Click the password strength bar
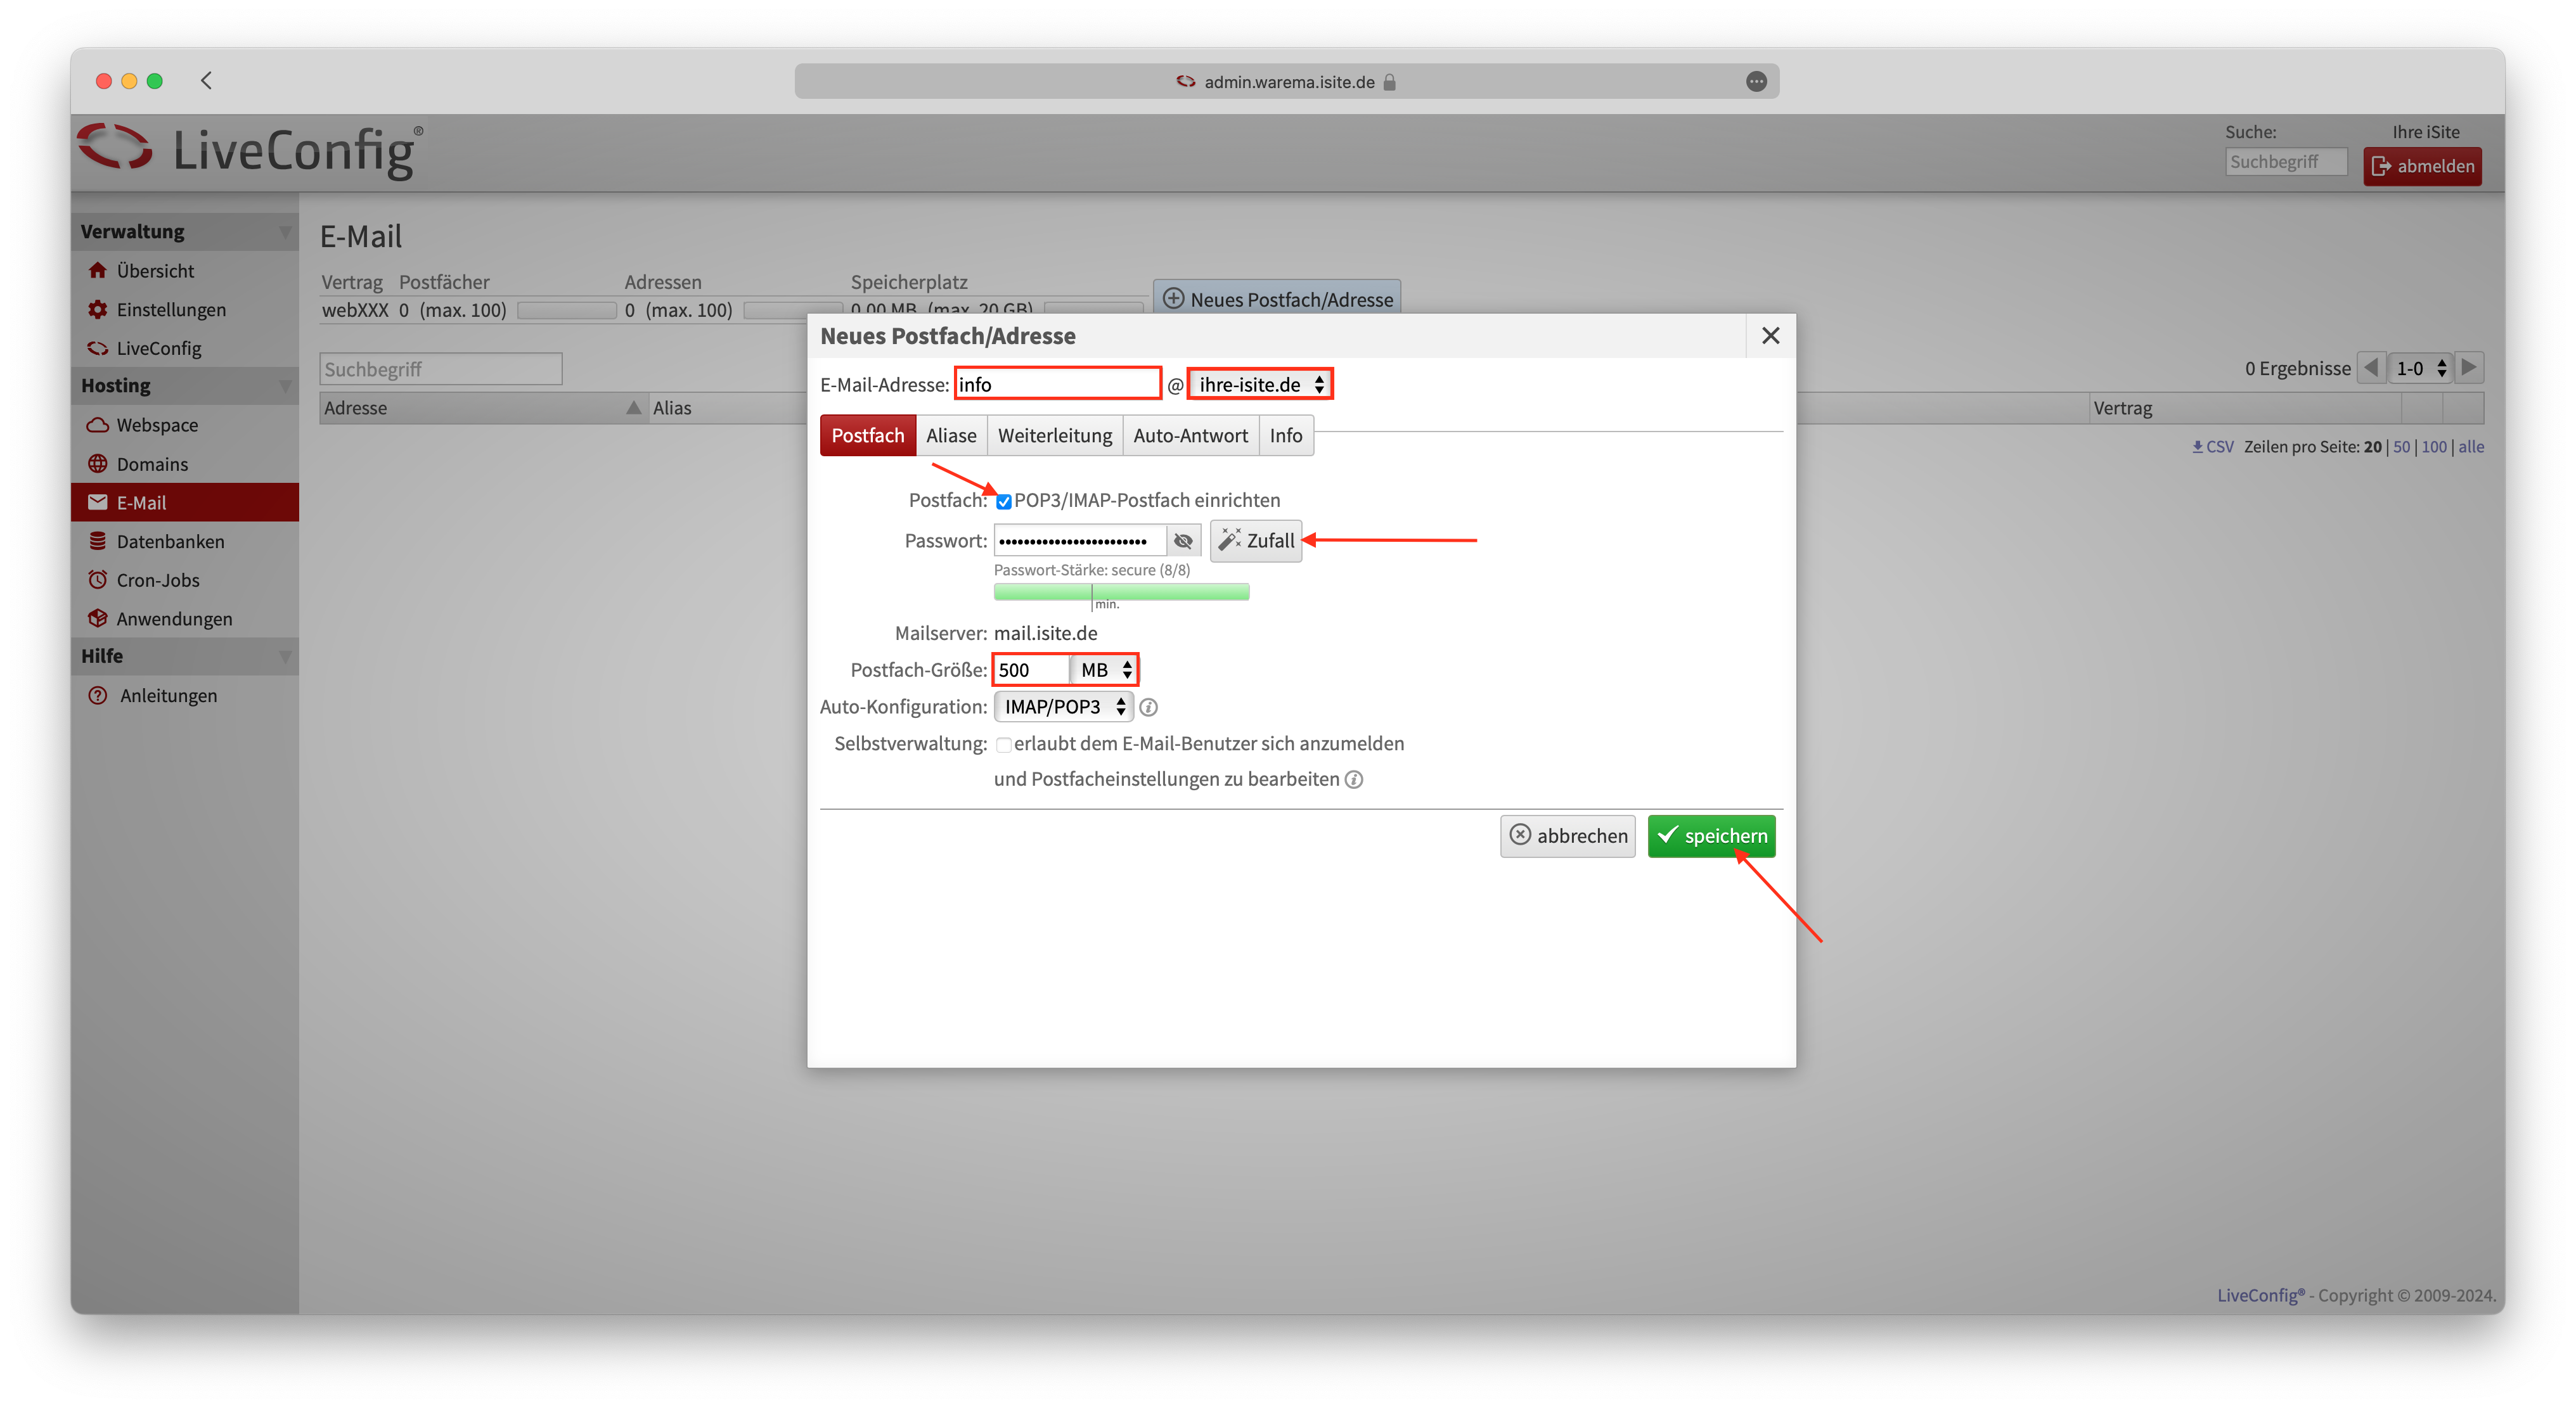The image size is (2576, 1408). [1121, 592]
